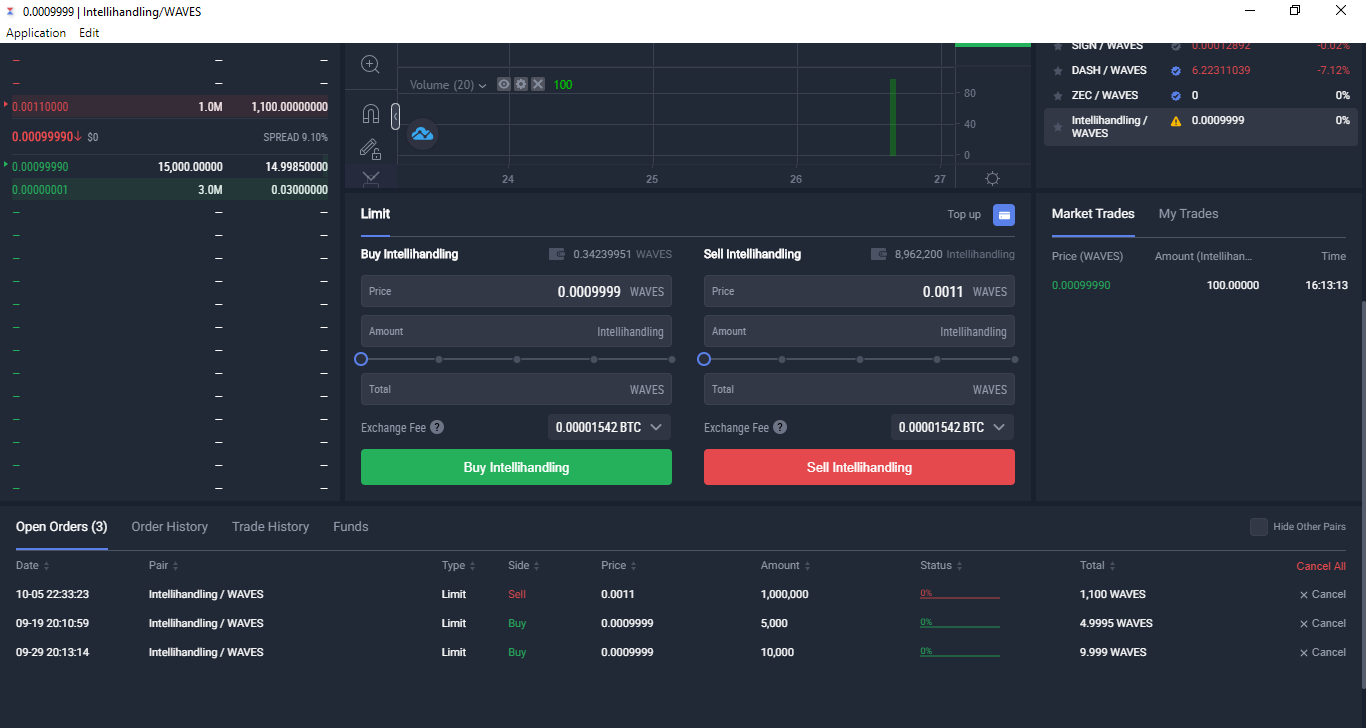Select the 0.00000001 bid row in order book

pos(169,189)
